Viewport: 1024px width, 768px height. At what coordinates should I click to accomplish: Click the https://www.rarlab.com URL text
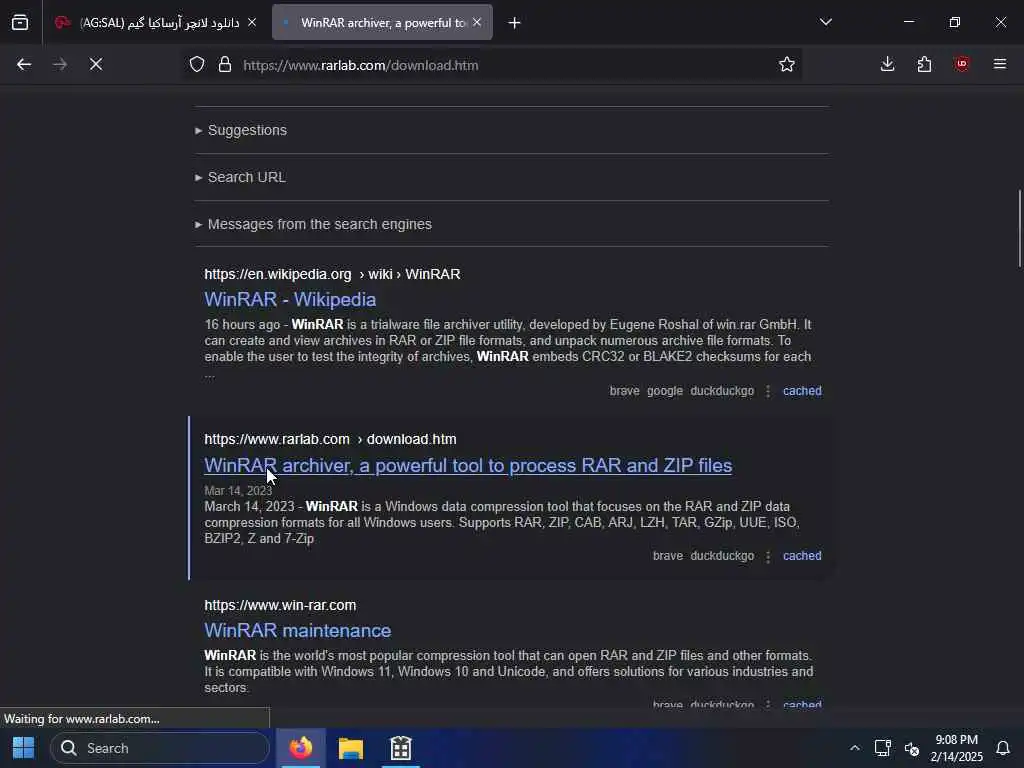(277, 440)
